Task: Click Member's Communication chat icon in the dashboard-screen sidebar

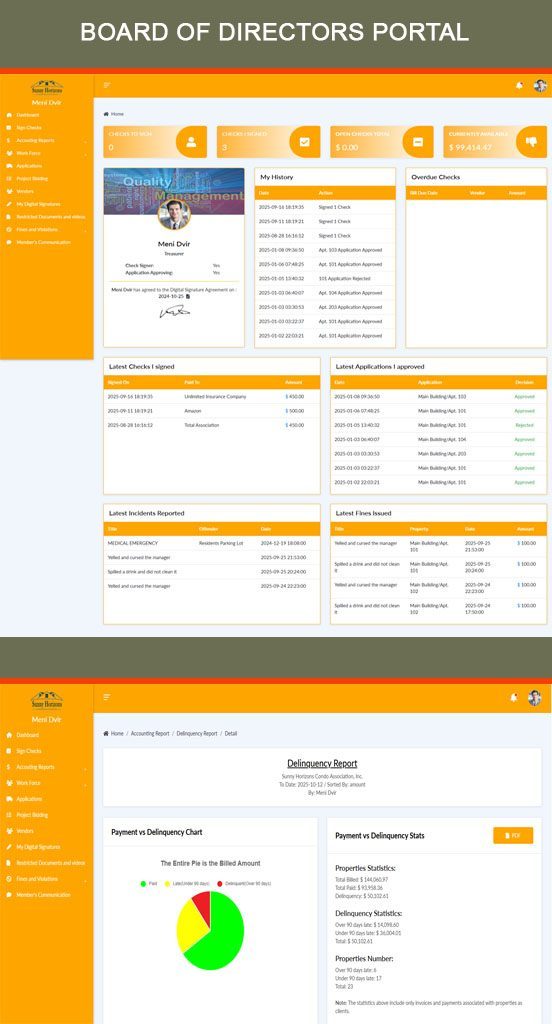Action: (x=9, y=242)
